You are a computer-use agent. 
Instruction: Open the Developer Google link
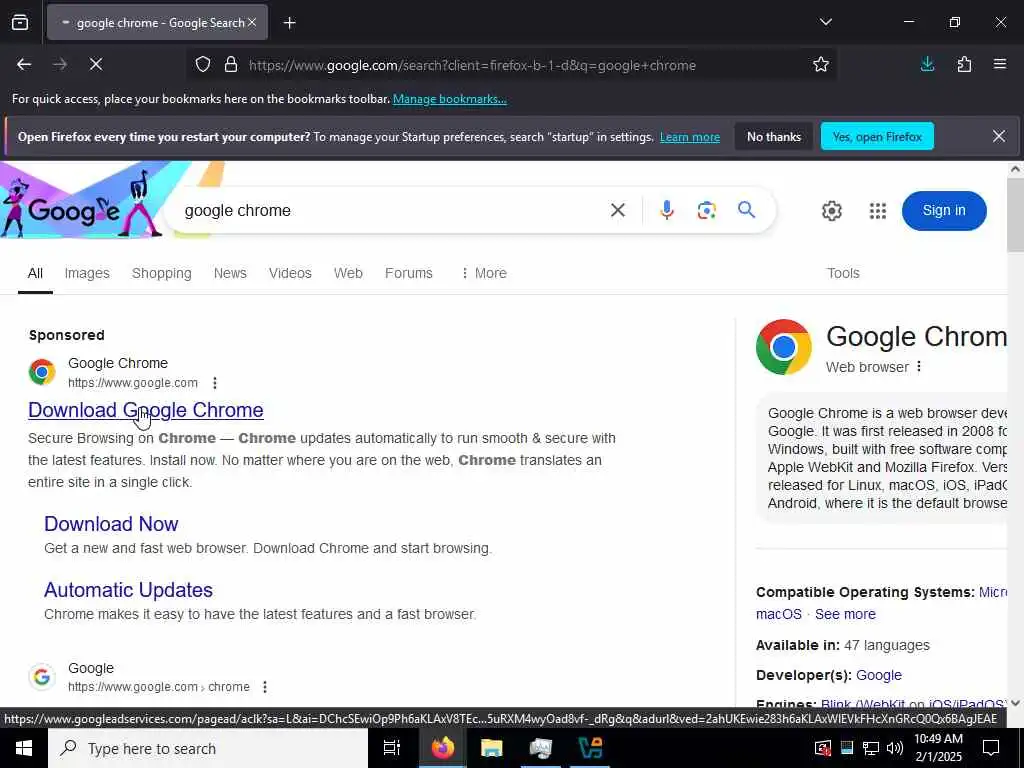878,675
